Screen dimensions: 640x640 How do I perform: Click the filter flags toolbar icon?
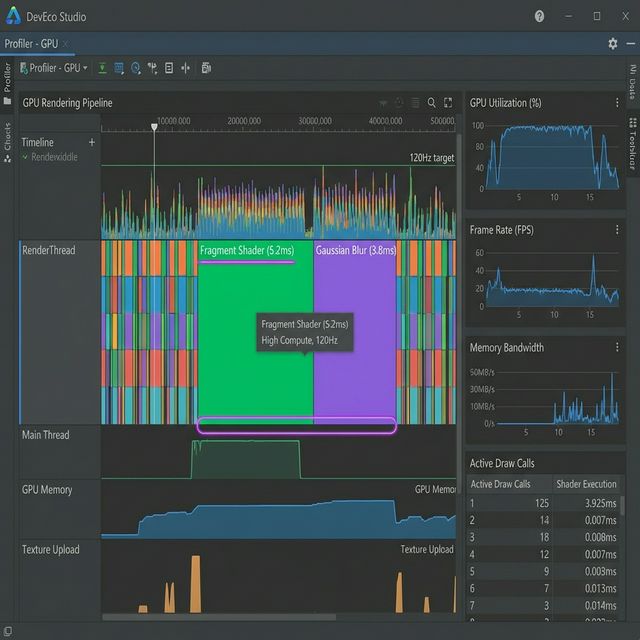coord(152,68)
